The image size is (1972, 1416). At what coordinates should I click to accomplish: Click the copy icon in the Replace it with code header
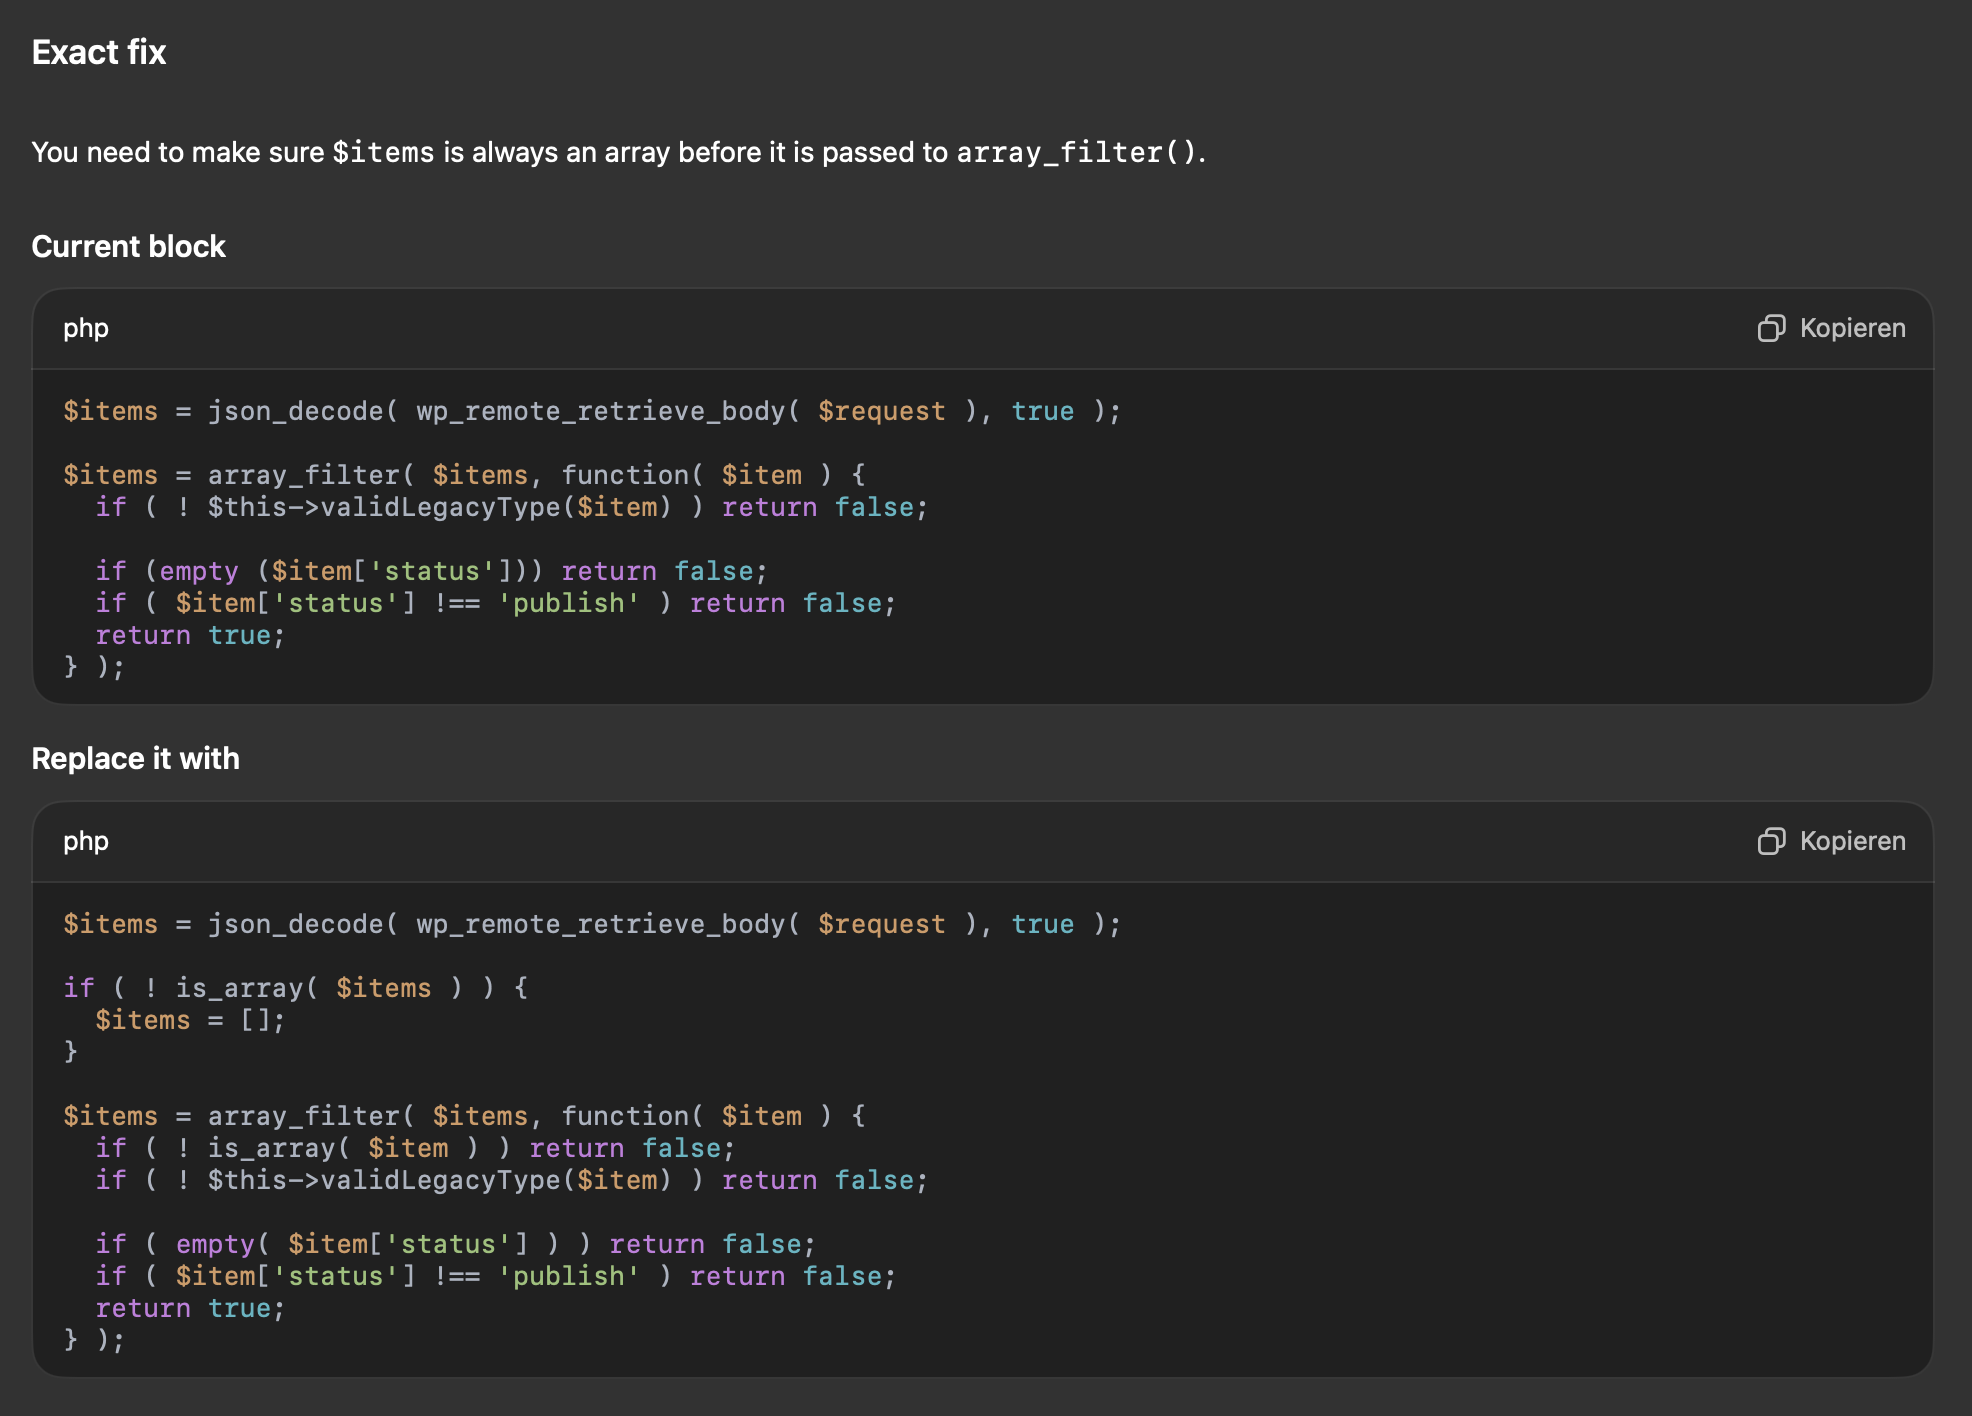1771,841
